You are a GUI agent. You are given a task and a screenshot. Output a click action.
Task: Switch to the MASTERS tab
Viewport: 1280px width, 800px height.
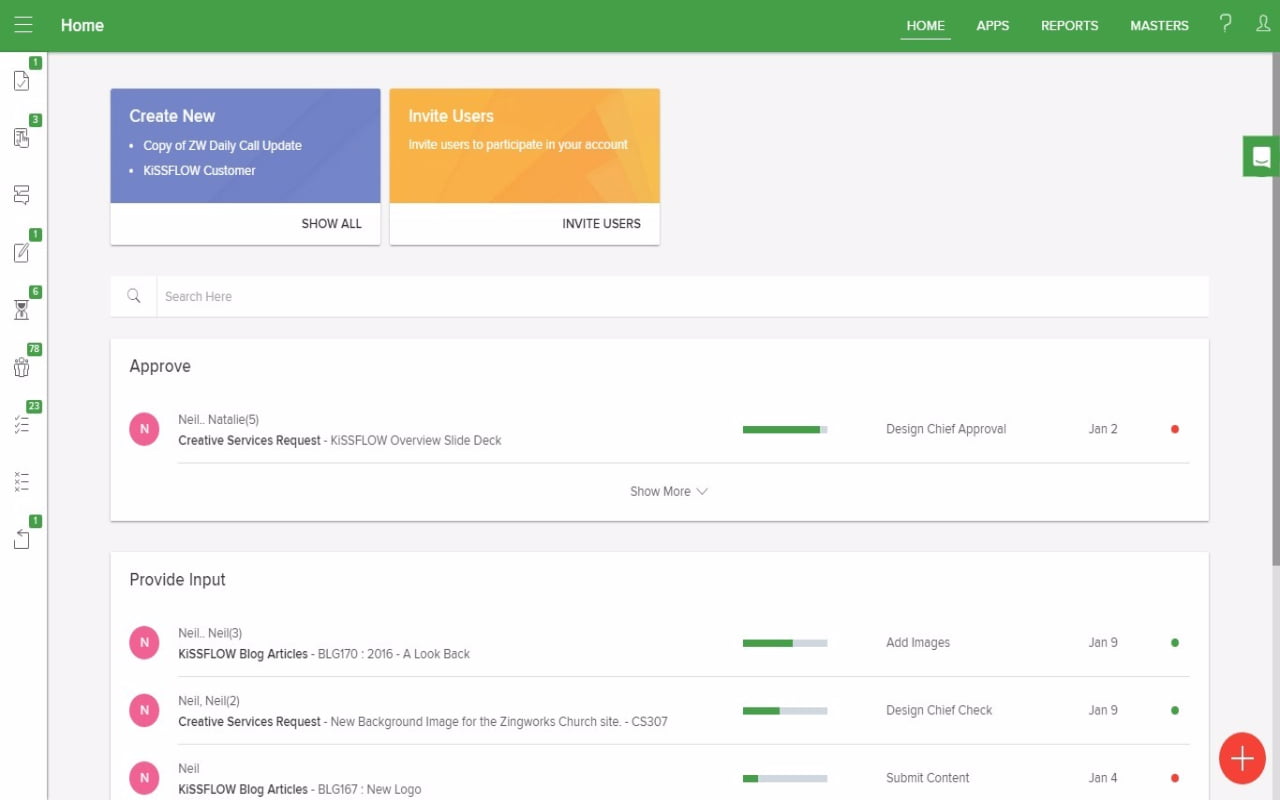[1159, 26]
